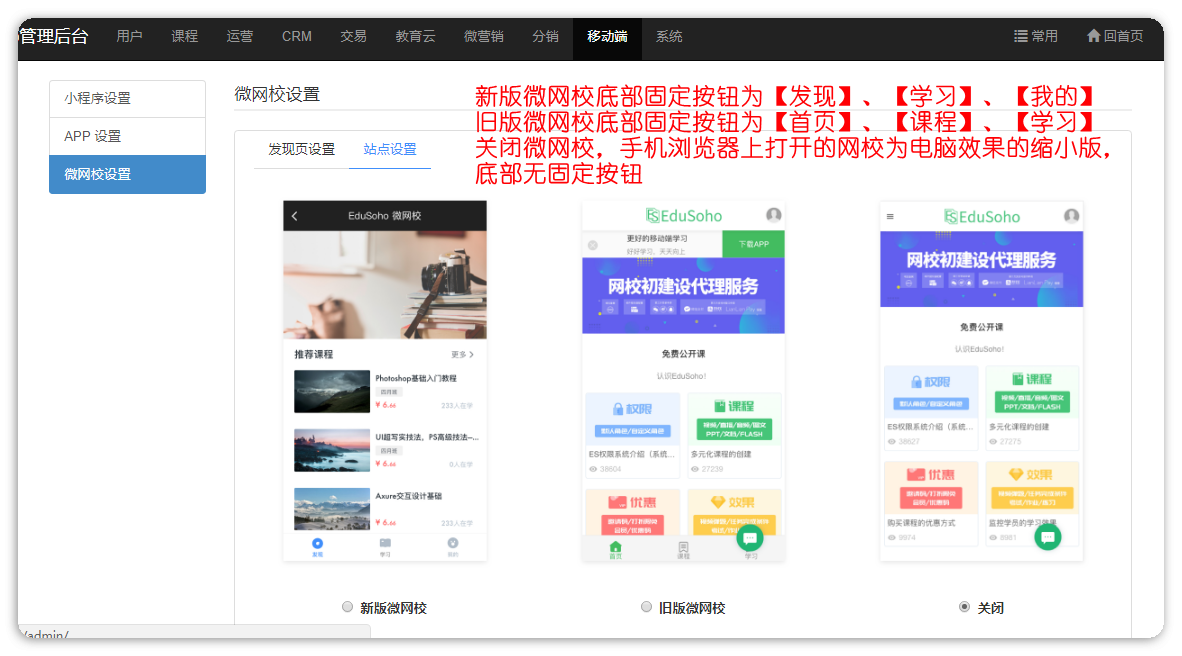Viewport: 1182px width, 656px height.
Task: Click the green 首页 home icon in the old-version preview
Action: coord(615,547)
